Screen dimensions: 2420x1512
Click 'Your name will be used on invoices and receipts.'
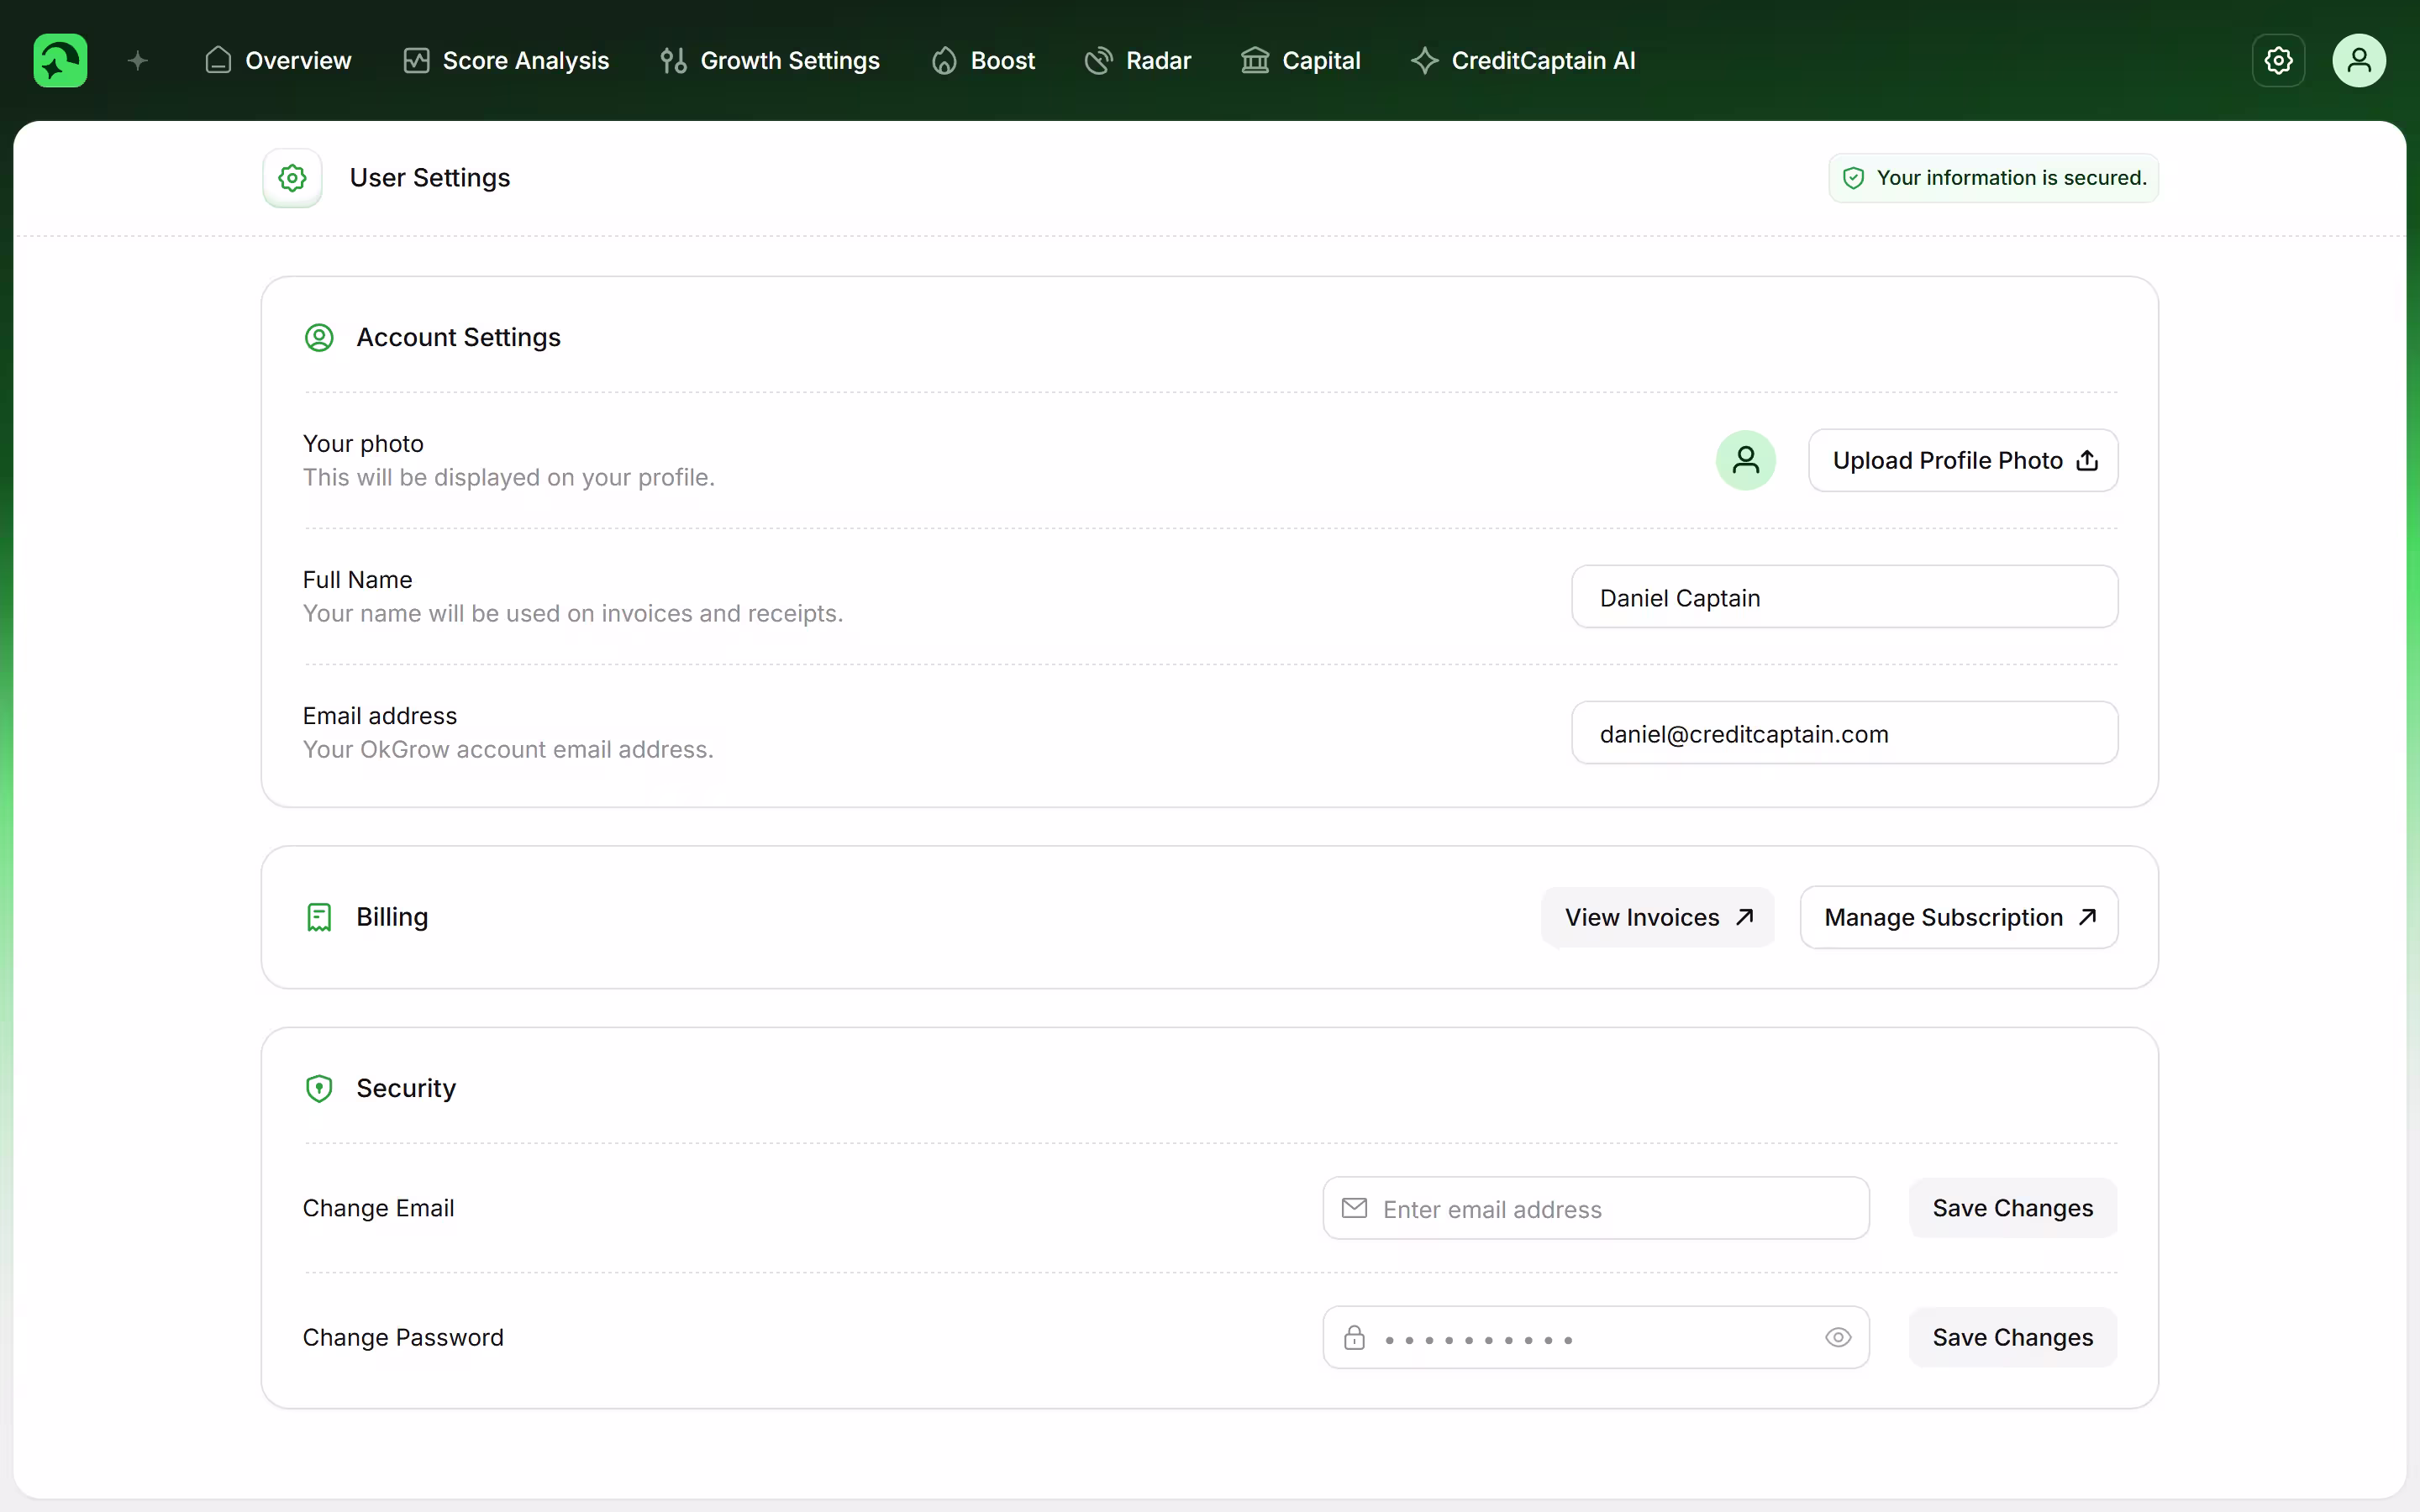click(x=573, y=613)
